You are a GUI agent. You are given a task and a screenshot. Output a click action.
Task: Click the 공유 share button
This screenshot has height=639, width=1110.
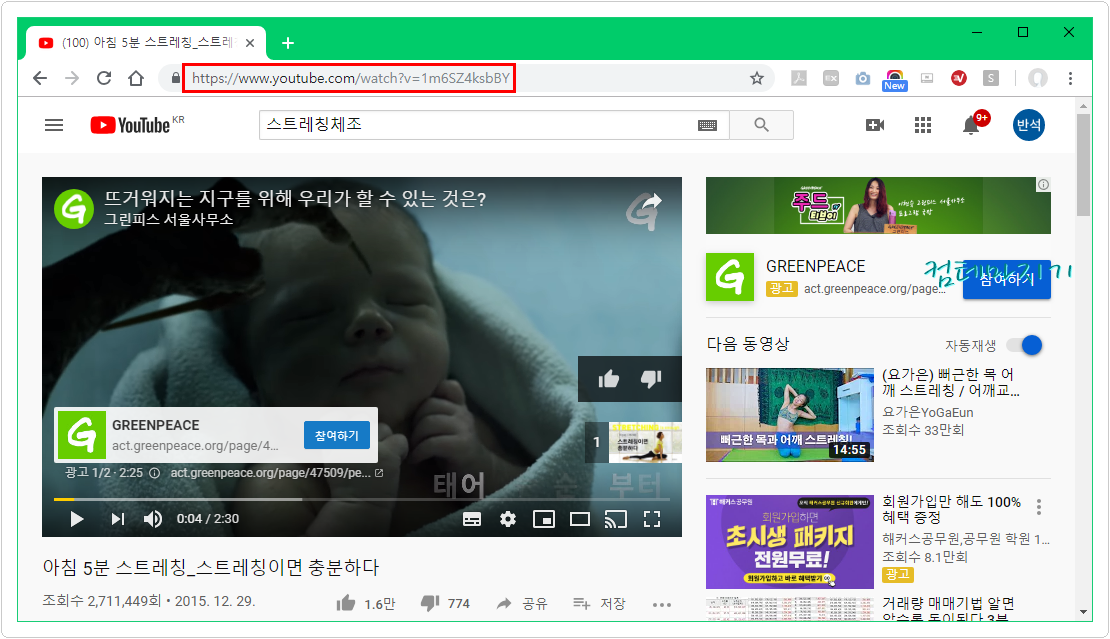point(522,604)
